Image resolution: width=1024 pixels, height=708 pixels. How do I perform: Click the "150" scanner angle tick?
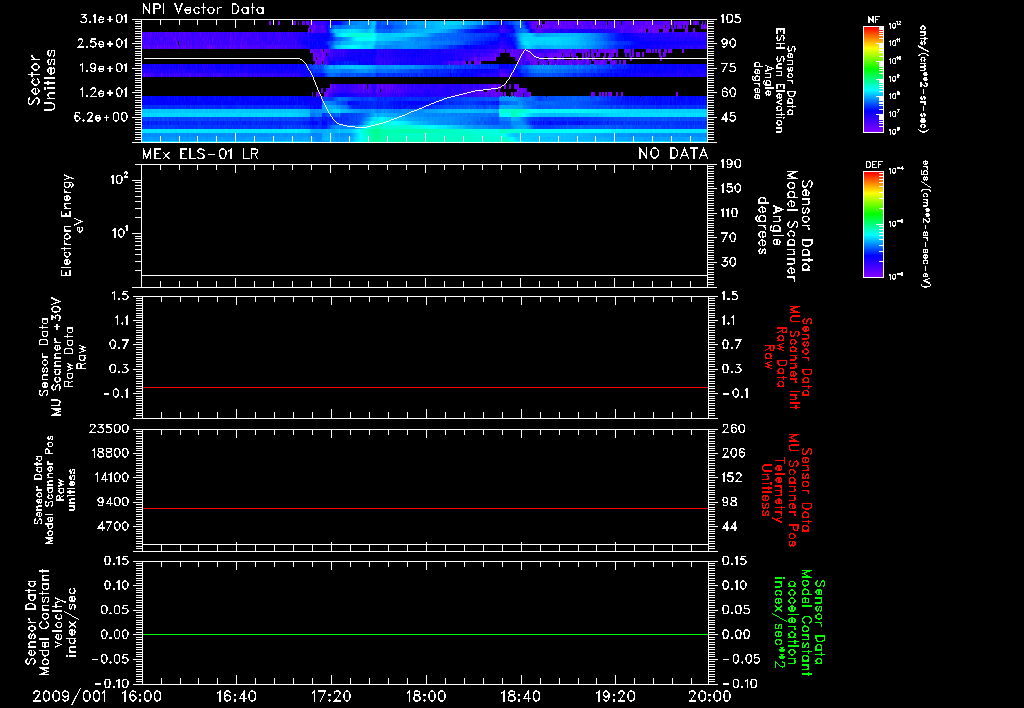pos(732,189)
